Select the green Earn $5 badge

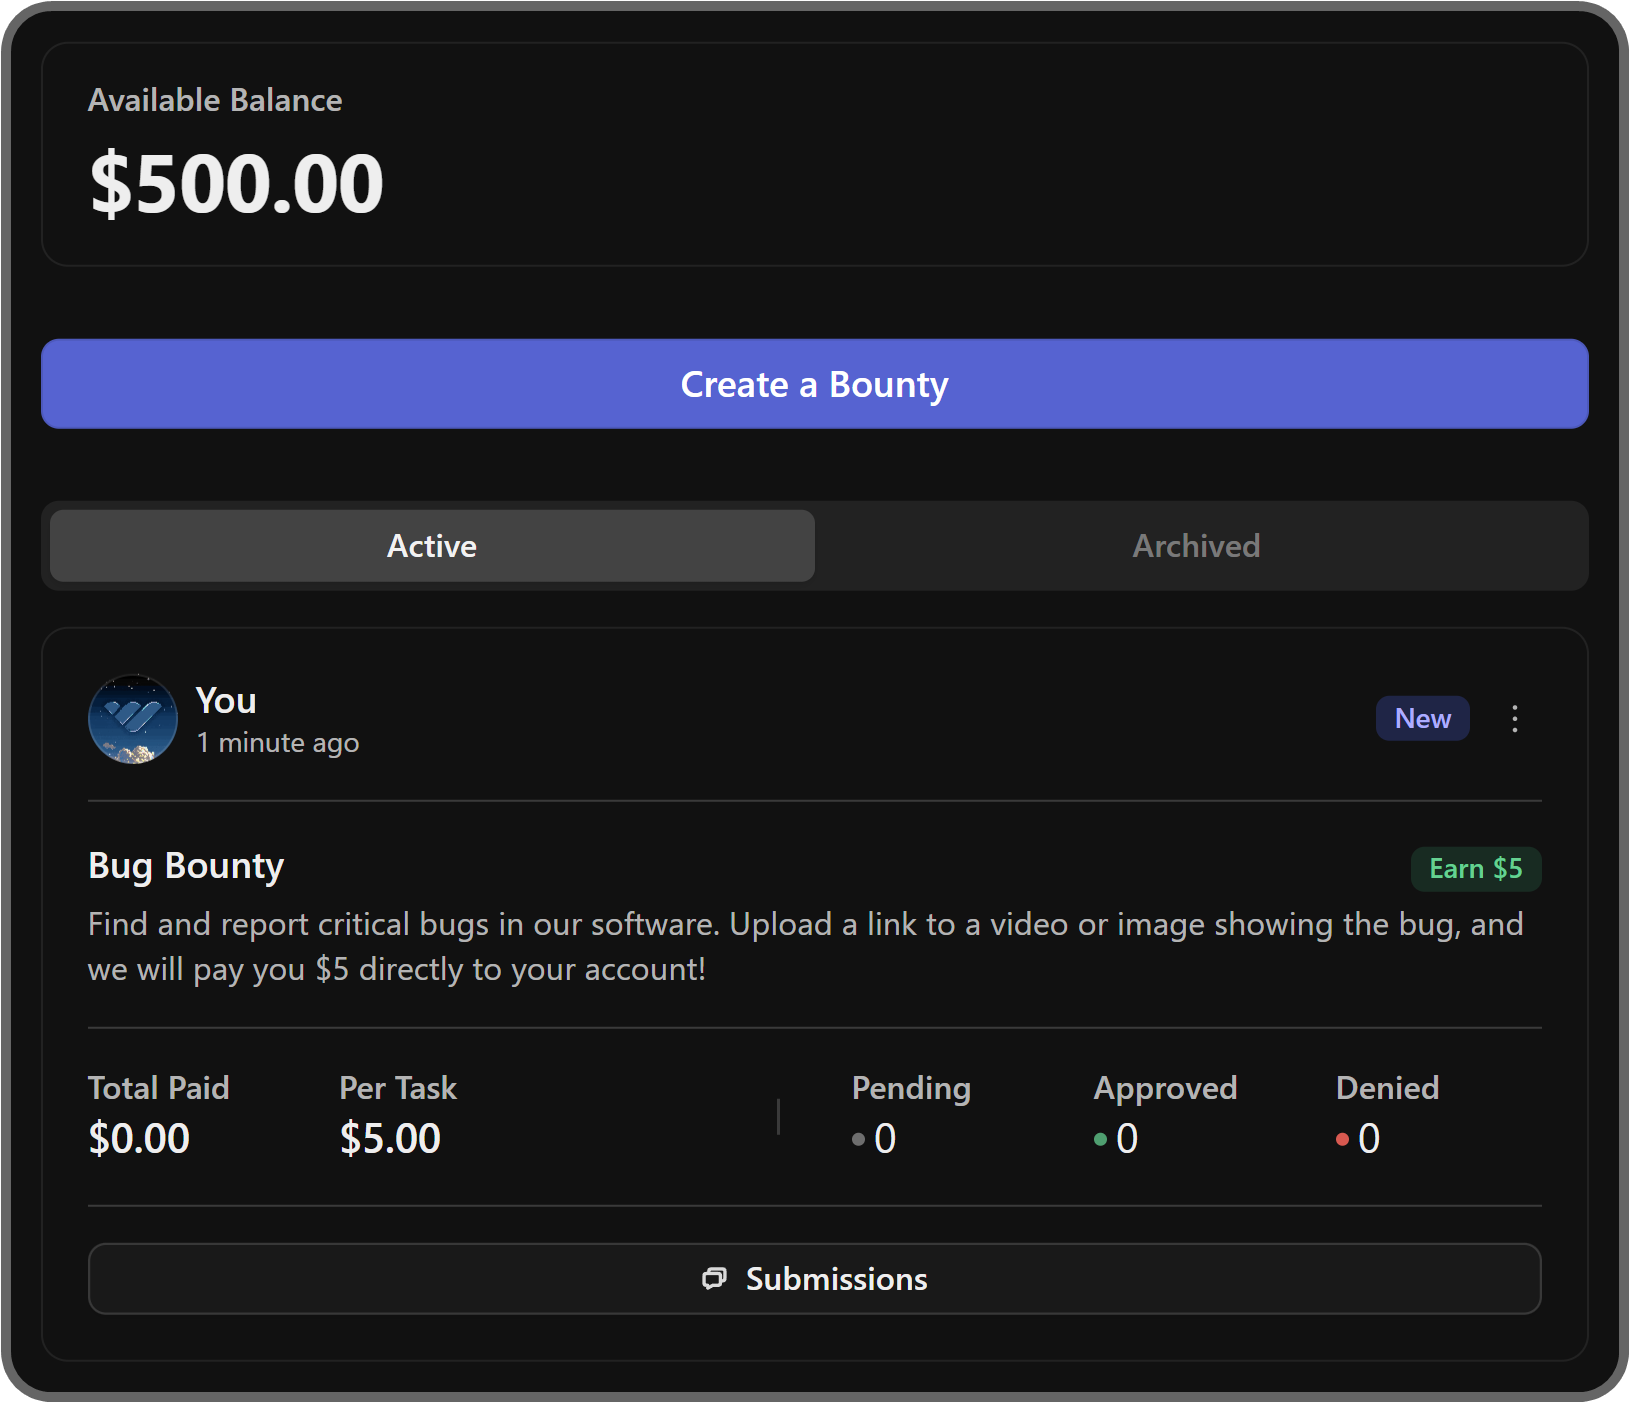point(1476,868)
